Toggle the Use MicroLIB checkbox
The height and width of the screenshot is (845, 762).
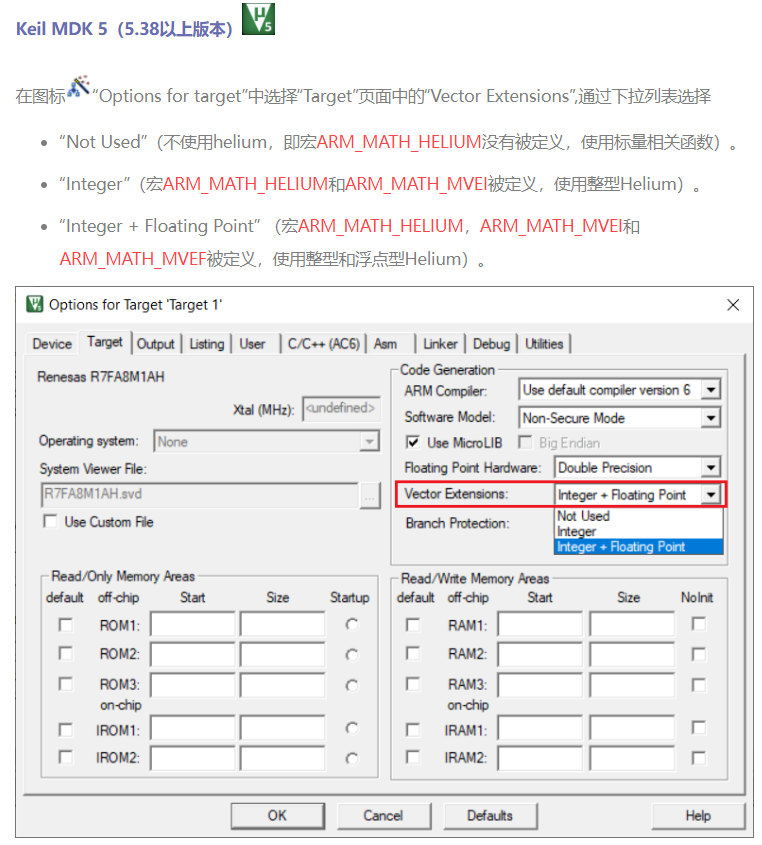point(413,442)
